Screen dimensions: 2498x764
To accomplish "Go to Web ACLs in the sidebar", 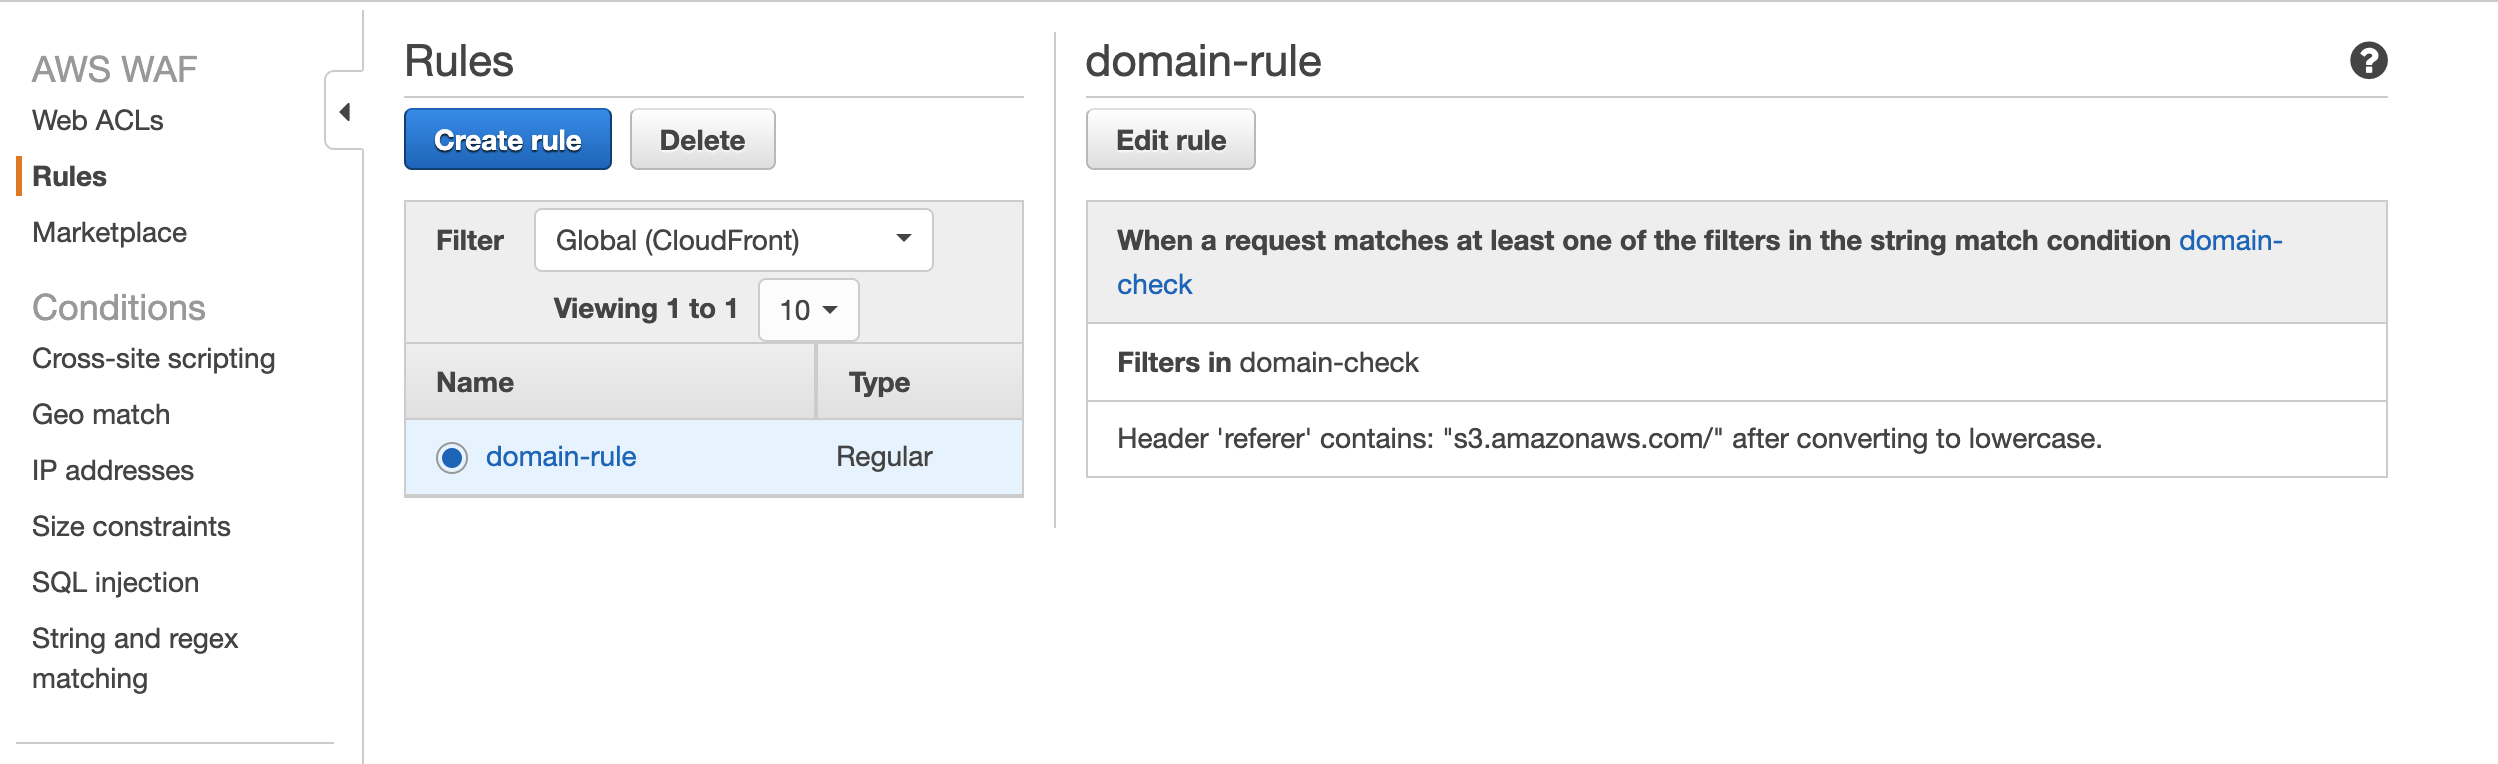I will click(98, 121).
